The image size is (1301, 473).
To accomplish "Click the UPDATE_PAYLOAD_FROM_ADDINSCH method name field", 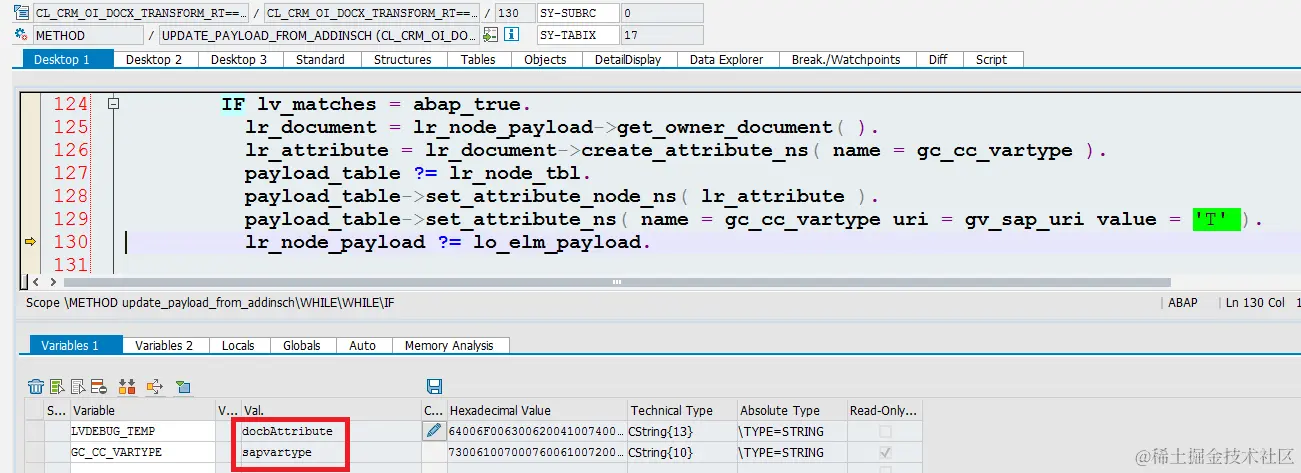I will (318, 35).
